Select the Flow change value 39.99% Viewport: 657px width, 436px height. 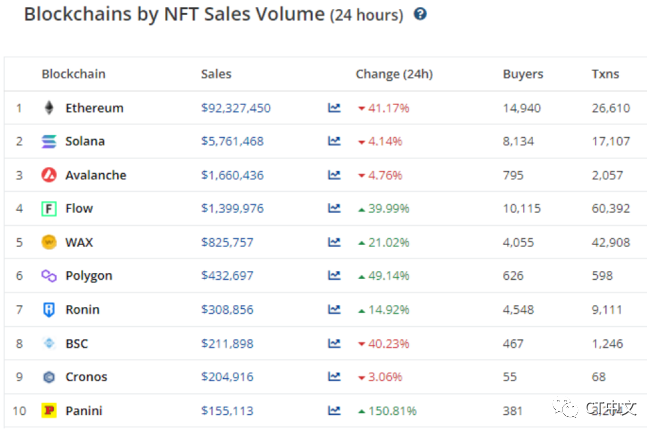pyautogui.click(x=388, y=208)
